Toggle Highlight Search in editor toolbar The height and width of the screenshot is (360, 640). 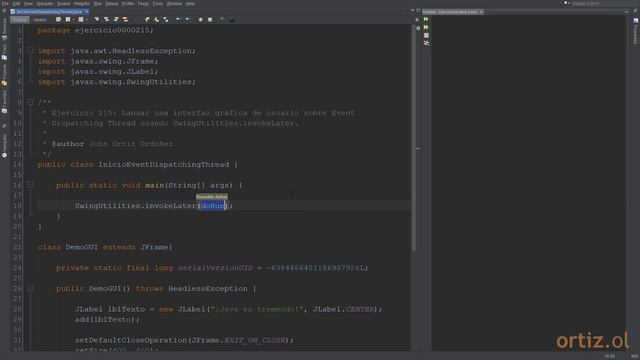pyautogui.click(x=125, y=19)
